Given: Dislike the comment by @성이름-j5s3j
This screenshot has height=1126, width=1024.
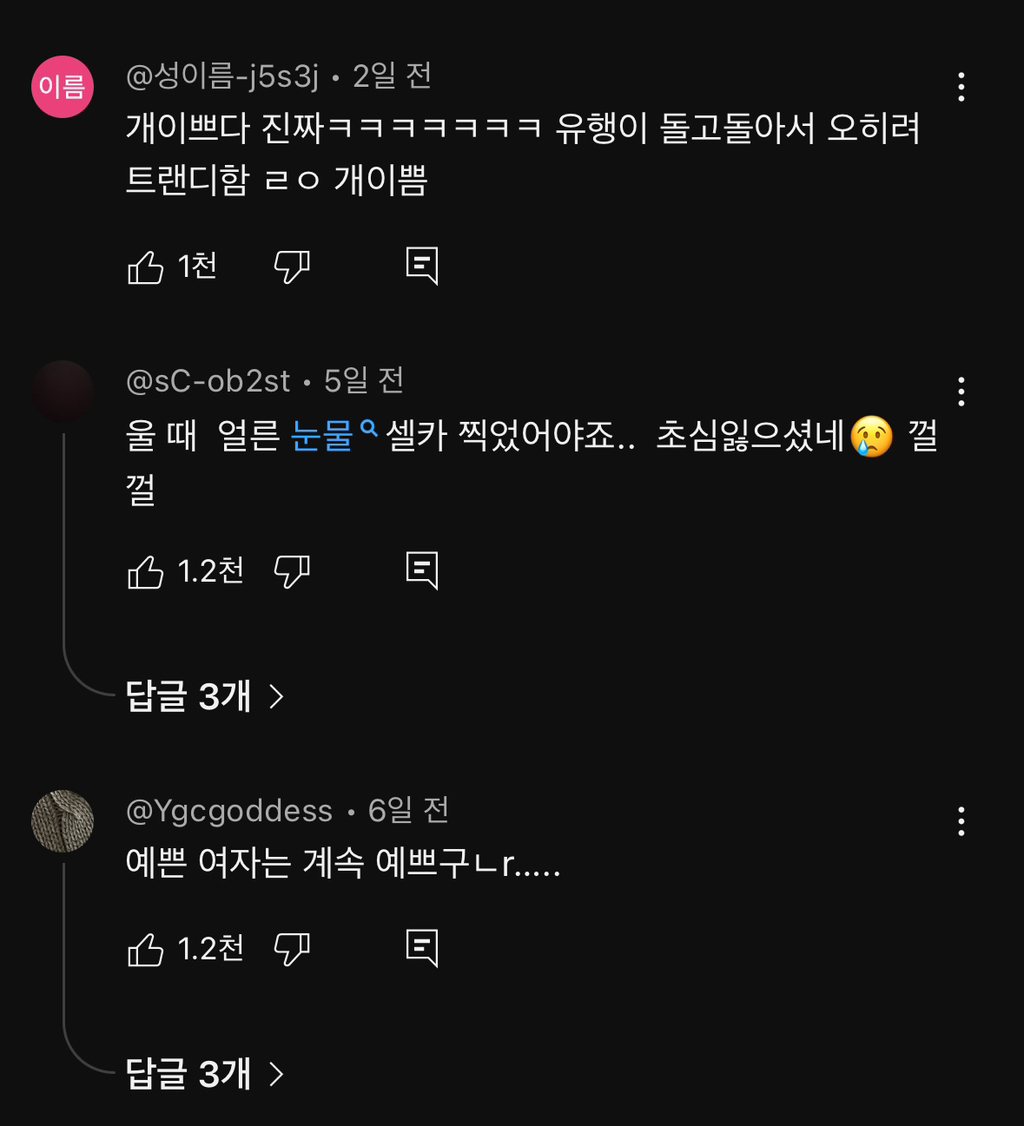Looking at the screenshot, I should pyautogui.click(x=292, y=267).
